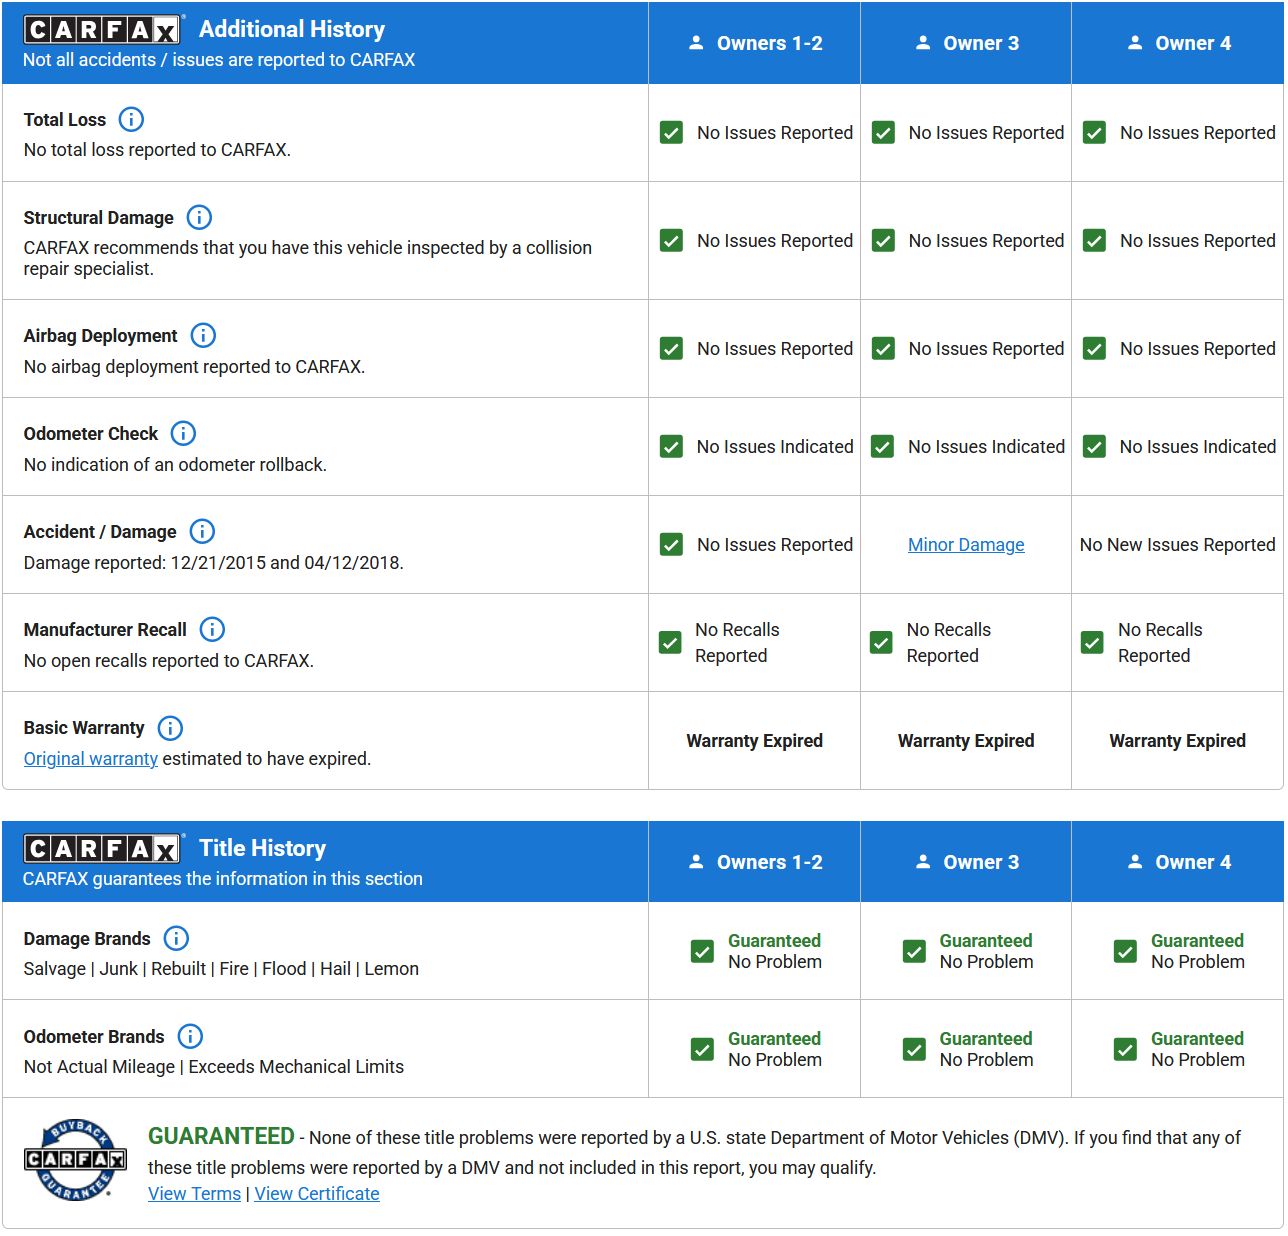This screenshot has width=1288, height=1236.
Task: Click the green "GUARANTEED" heading text
Action: click(x=221, y=1136)
